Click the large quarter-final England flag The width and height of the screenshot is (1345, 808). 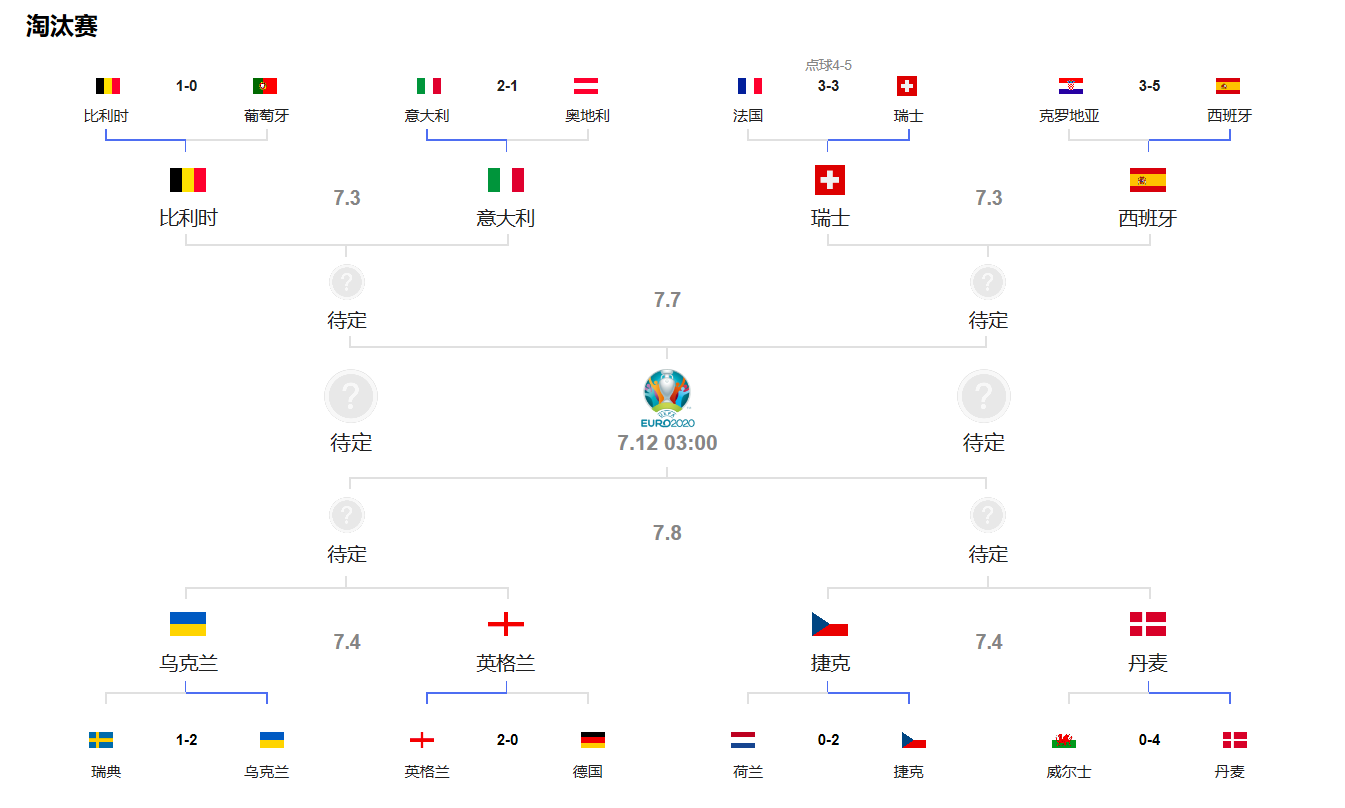506,625
